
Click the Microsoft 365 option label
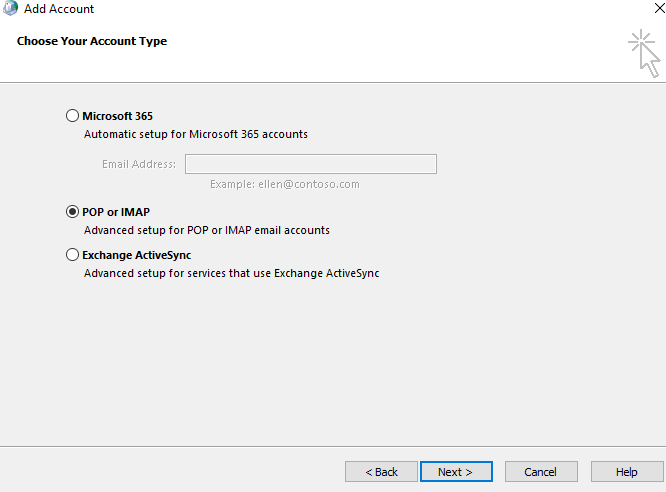pos(117,116)
